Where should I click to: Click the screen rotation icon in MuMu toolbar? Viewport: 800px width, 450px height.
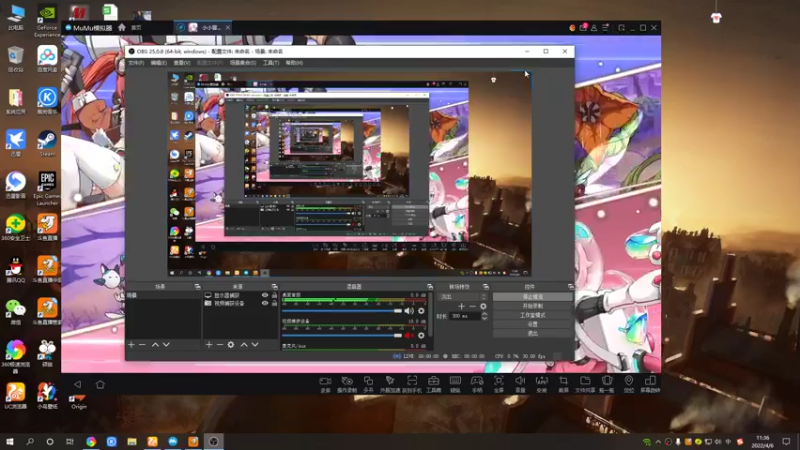[650, 381]
